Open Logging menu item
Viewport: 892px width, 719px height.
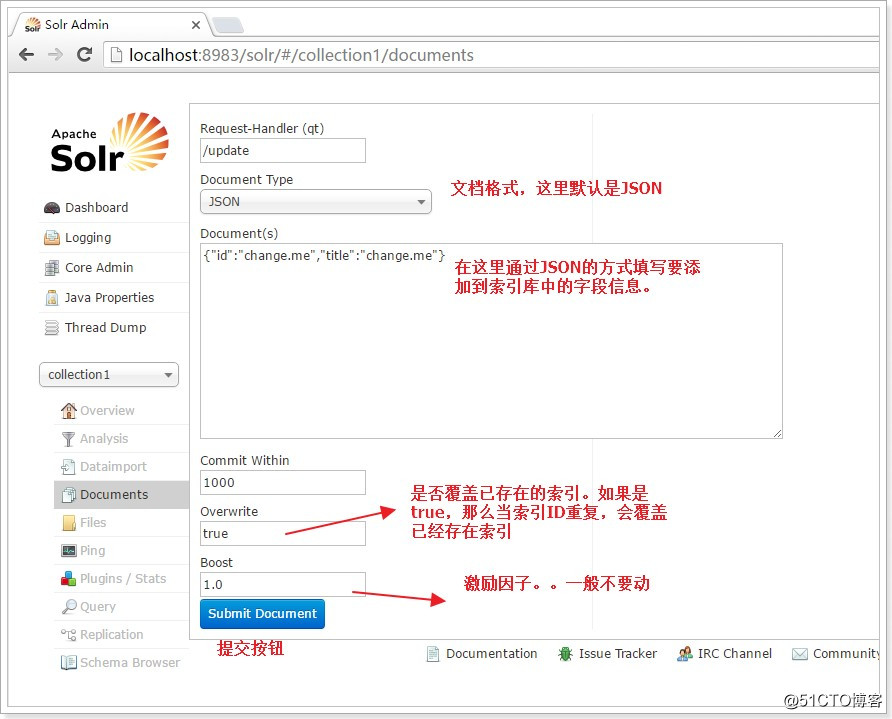pyautogui.click(x=88, y=238)
